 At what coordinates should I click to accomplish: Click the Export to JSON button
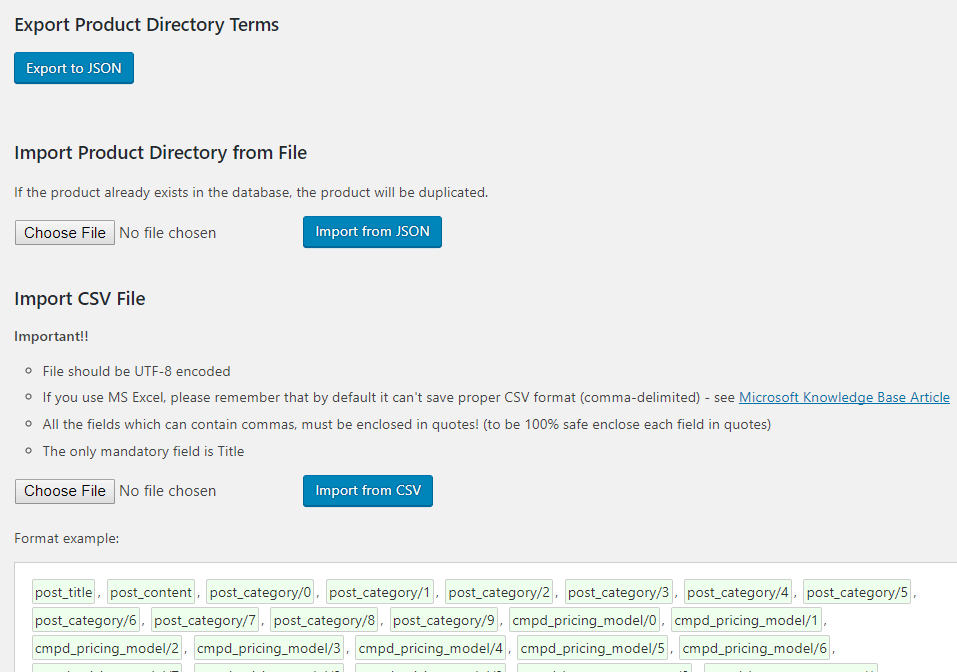[74, 68]
